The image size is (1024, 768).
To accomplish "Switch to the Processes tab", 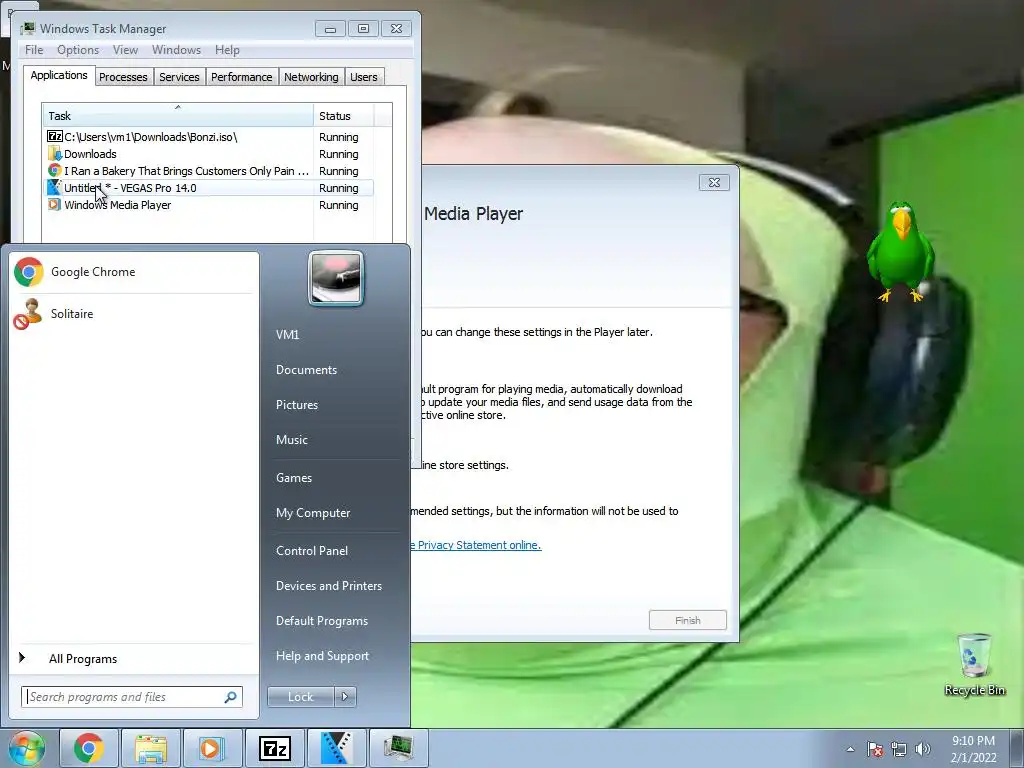I will coord(123,77).
